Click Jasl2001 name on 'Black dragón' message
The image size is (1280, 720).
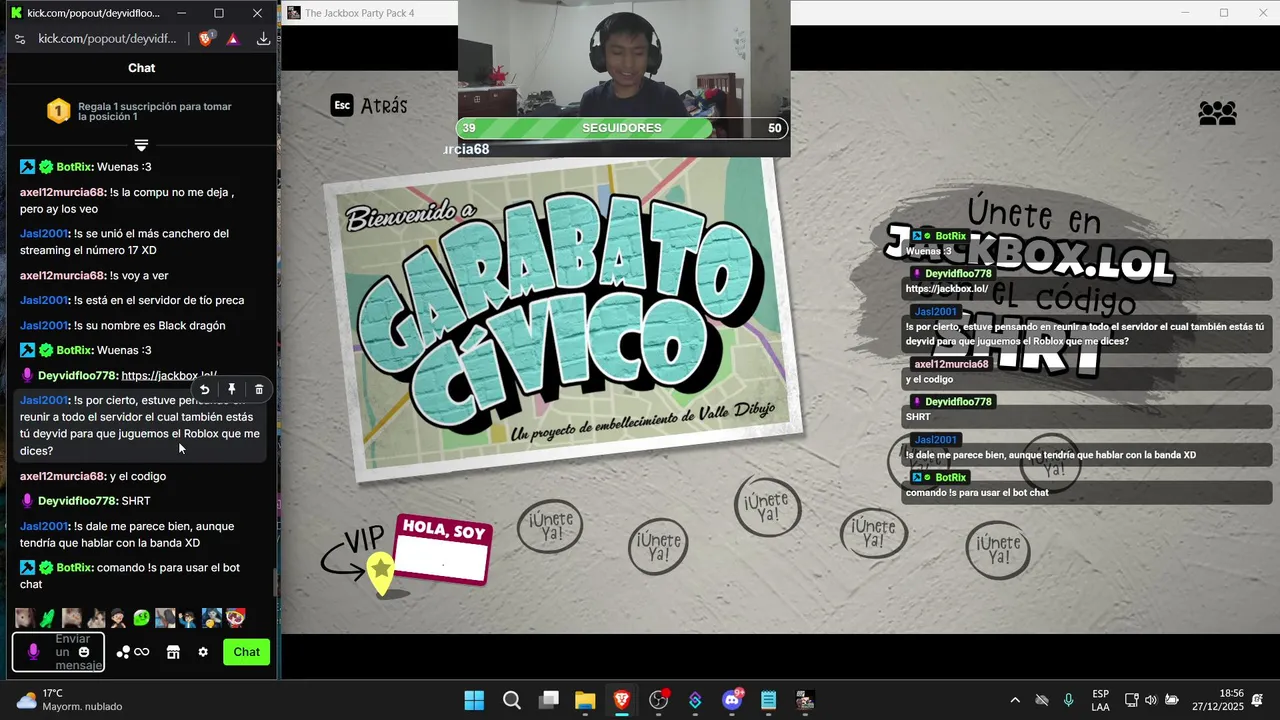(44, 325)
